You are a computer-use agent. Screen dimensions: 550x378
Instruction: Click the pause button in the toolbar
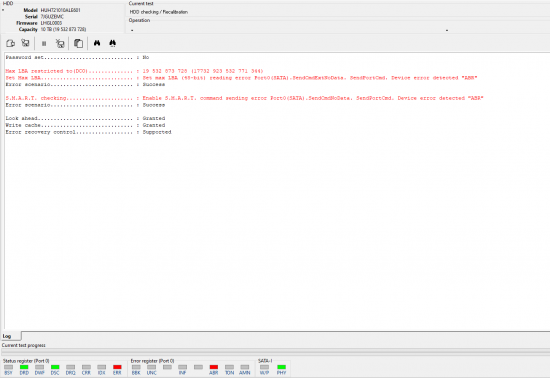(x=44, y=43)
